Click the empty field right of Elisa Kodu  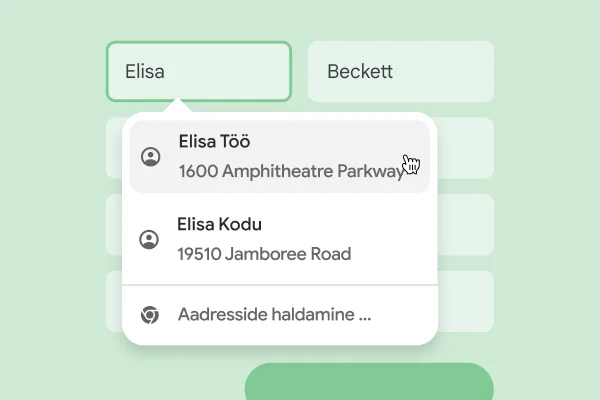467,224
